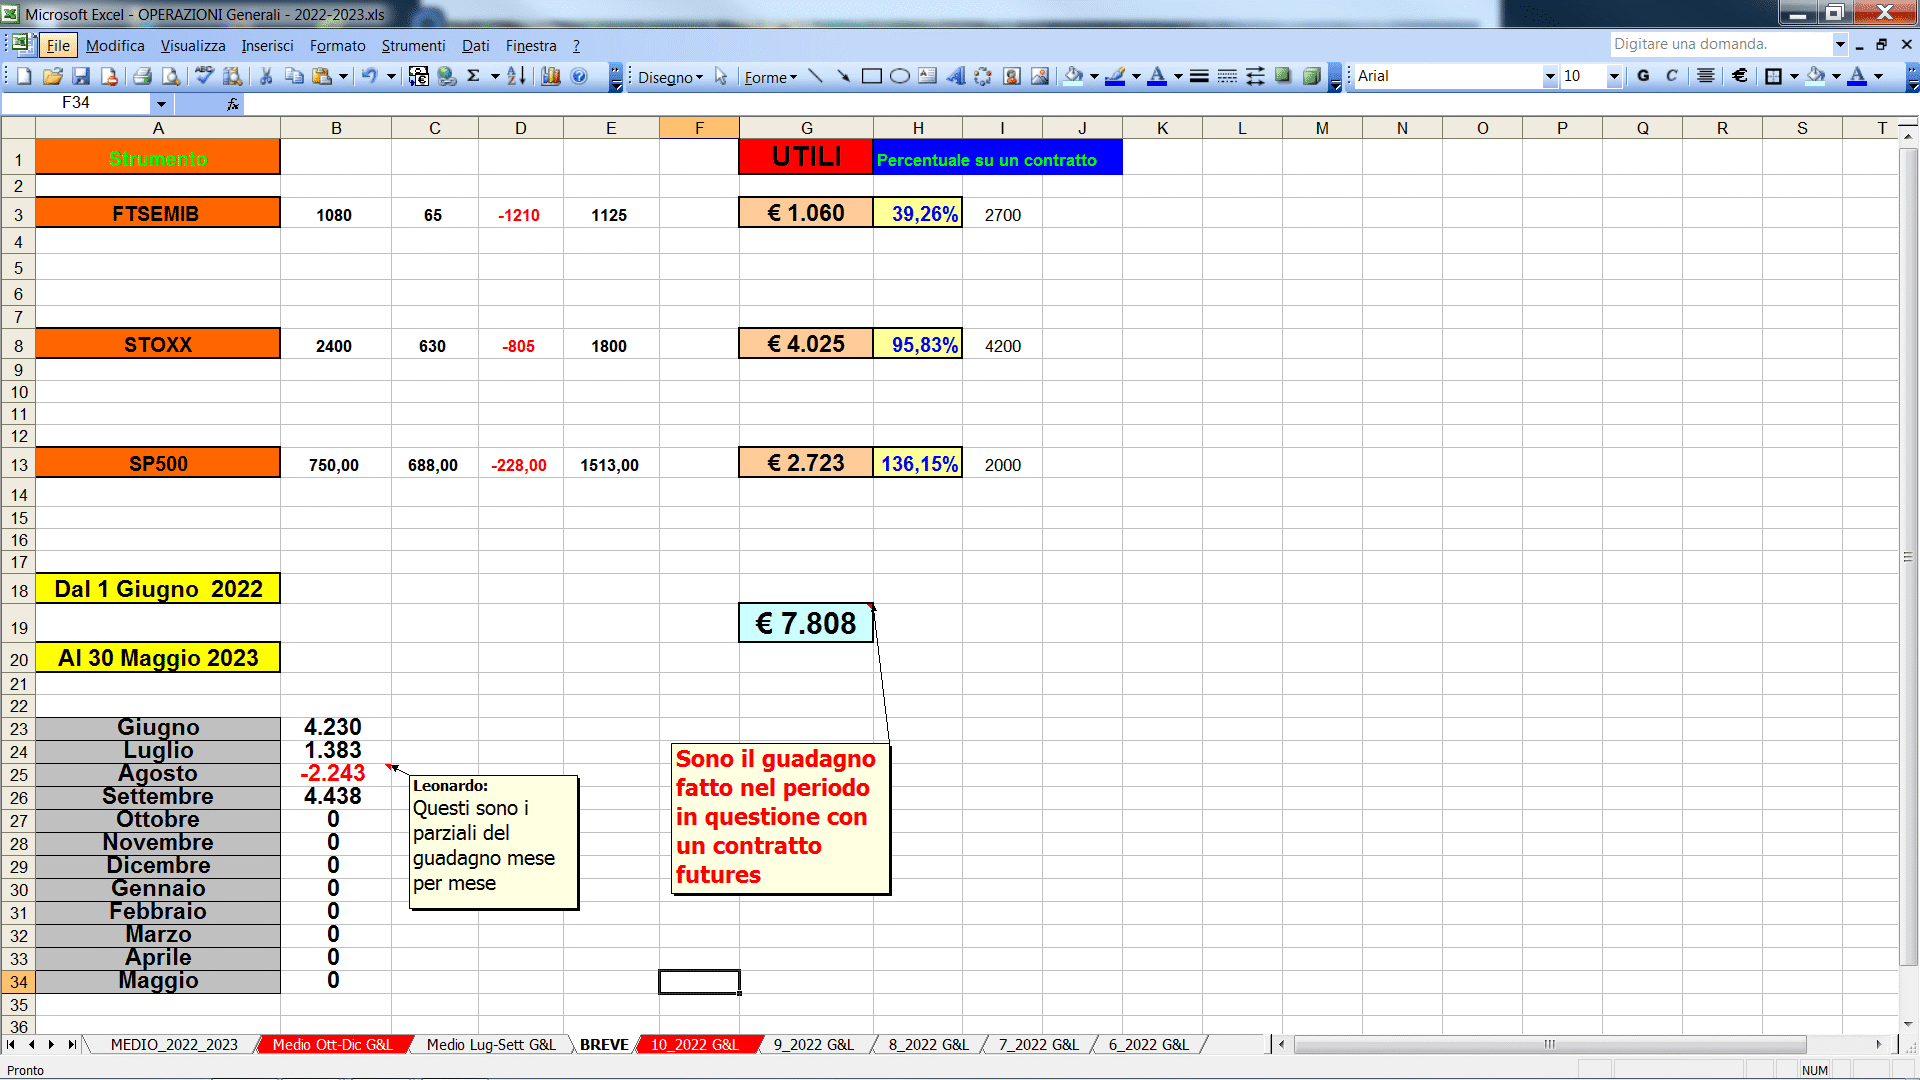Image resolution: width=1920 pixels, height=1080 pixels.
Task: Open the Modifica menu
Action: click(115, 45)
